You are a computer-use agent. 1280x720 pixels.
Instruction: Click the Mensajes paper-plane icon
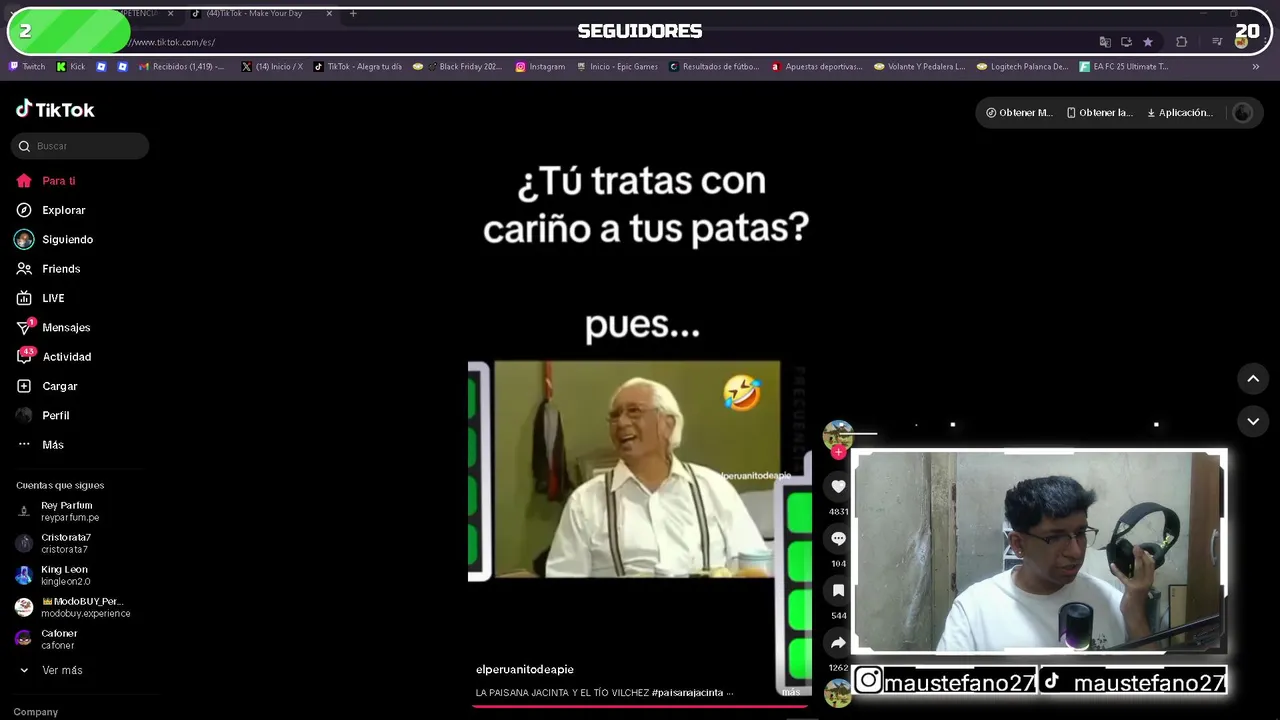click(x=24, y=328)
